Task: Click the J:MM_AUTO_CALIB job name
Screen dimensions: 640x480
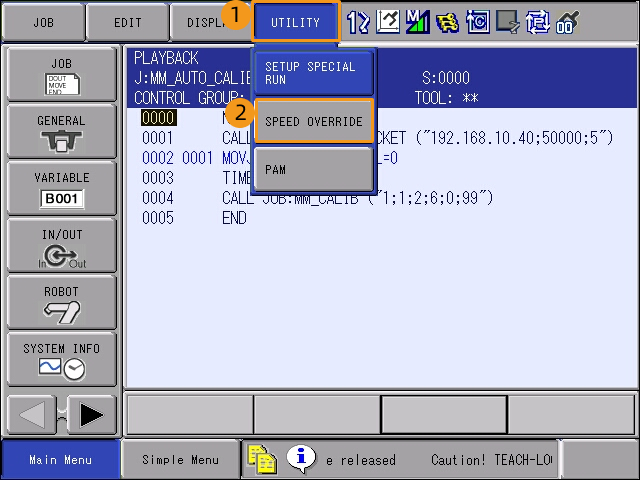Action: [x=193, y=78]
